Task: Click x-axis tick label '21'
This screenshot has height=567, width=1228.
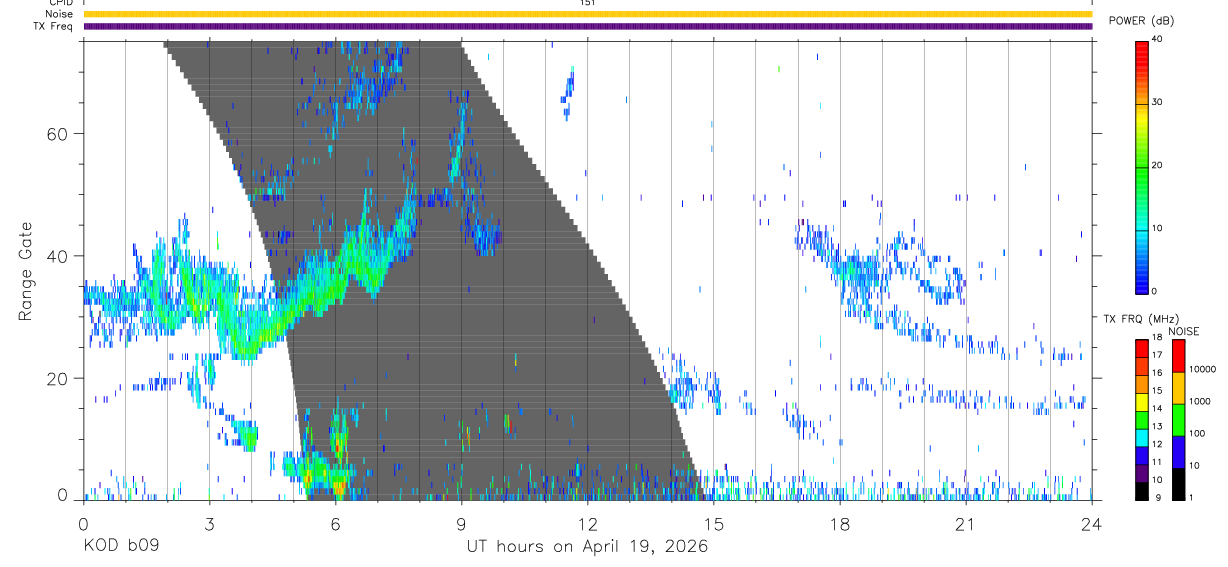Action: pyautogui.click(x=966, y=523)
